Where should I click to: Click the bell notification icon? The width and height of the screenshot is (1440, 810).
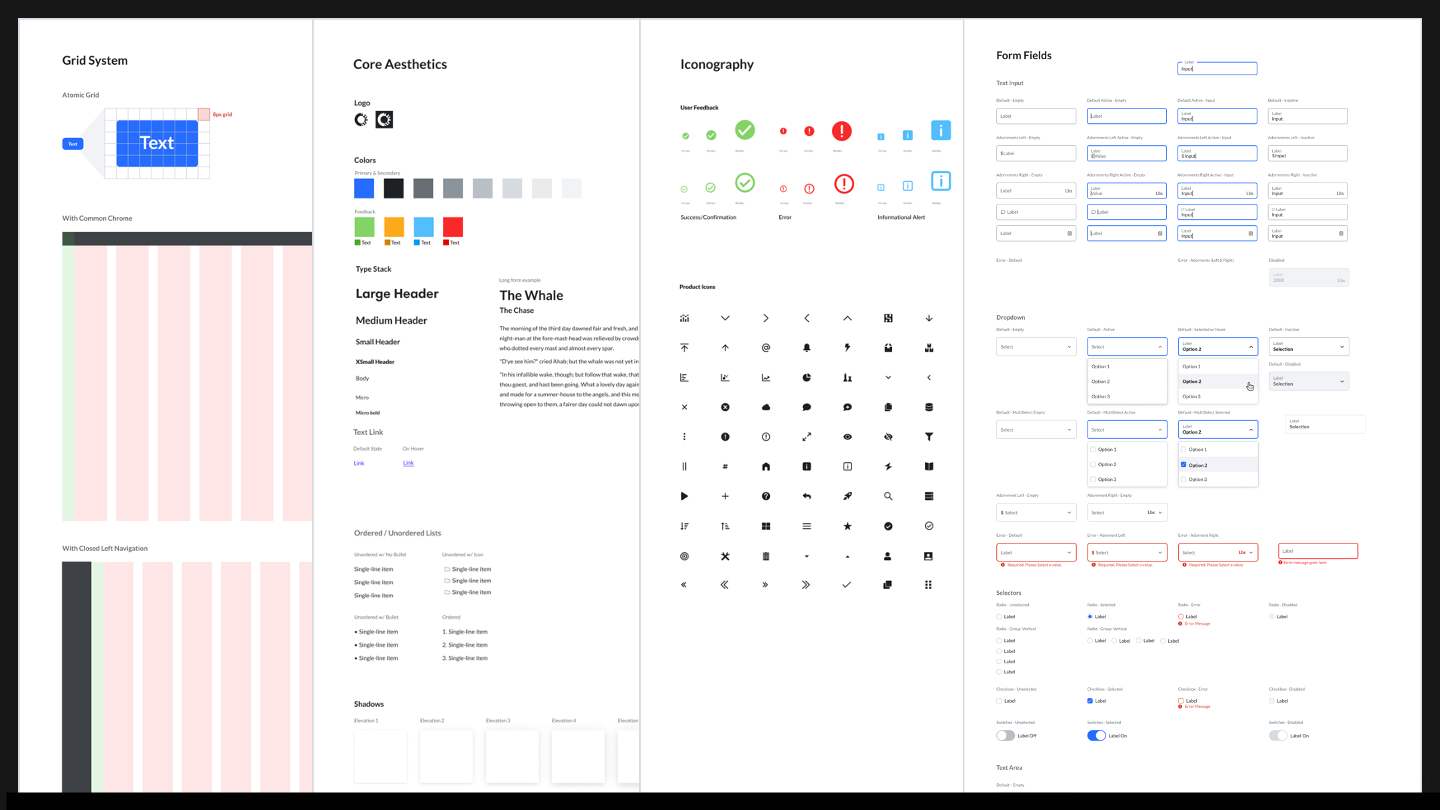tap(806, 348)
